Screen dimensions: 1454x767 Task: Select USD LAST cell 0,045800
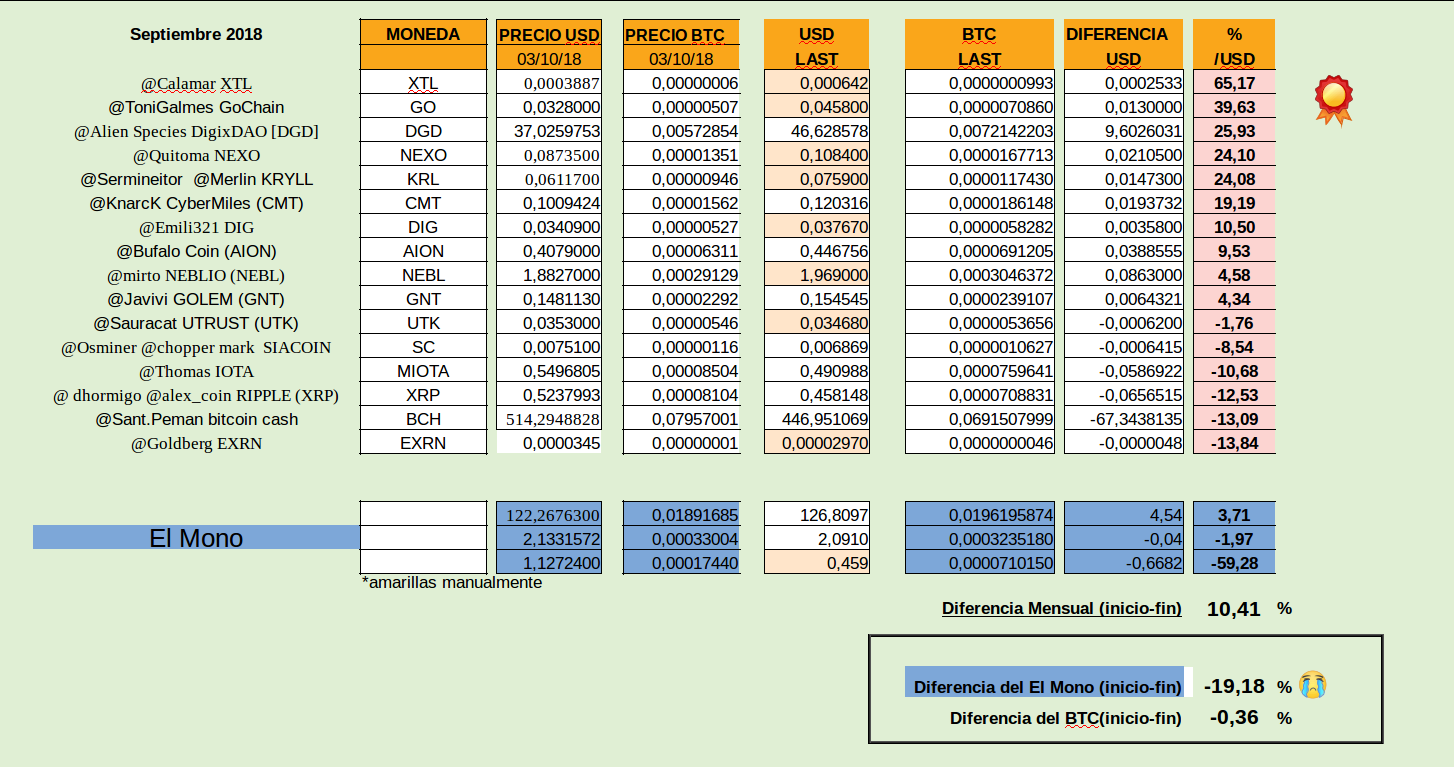click(817, 107)
